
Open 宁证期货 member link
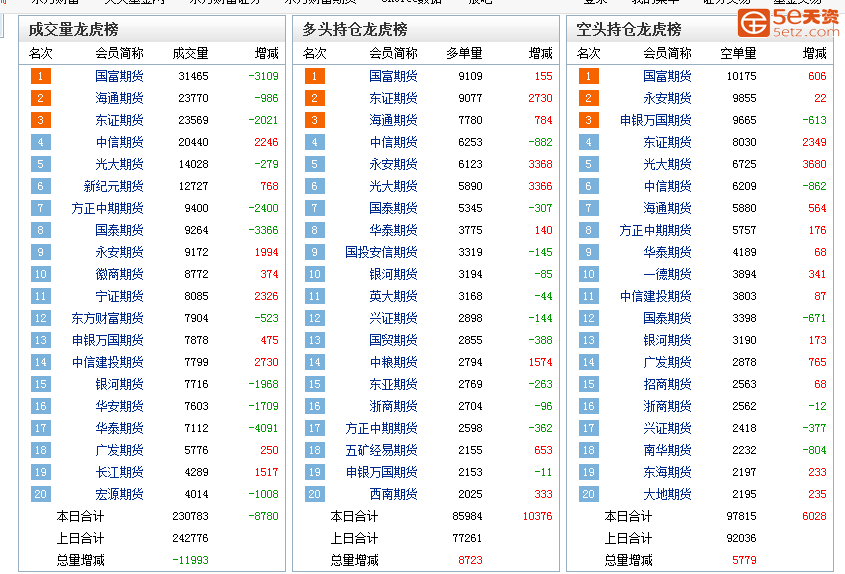119,296
